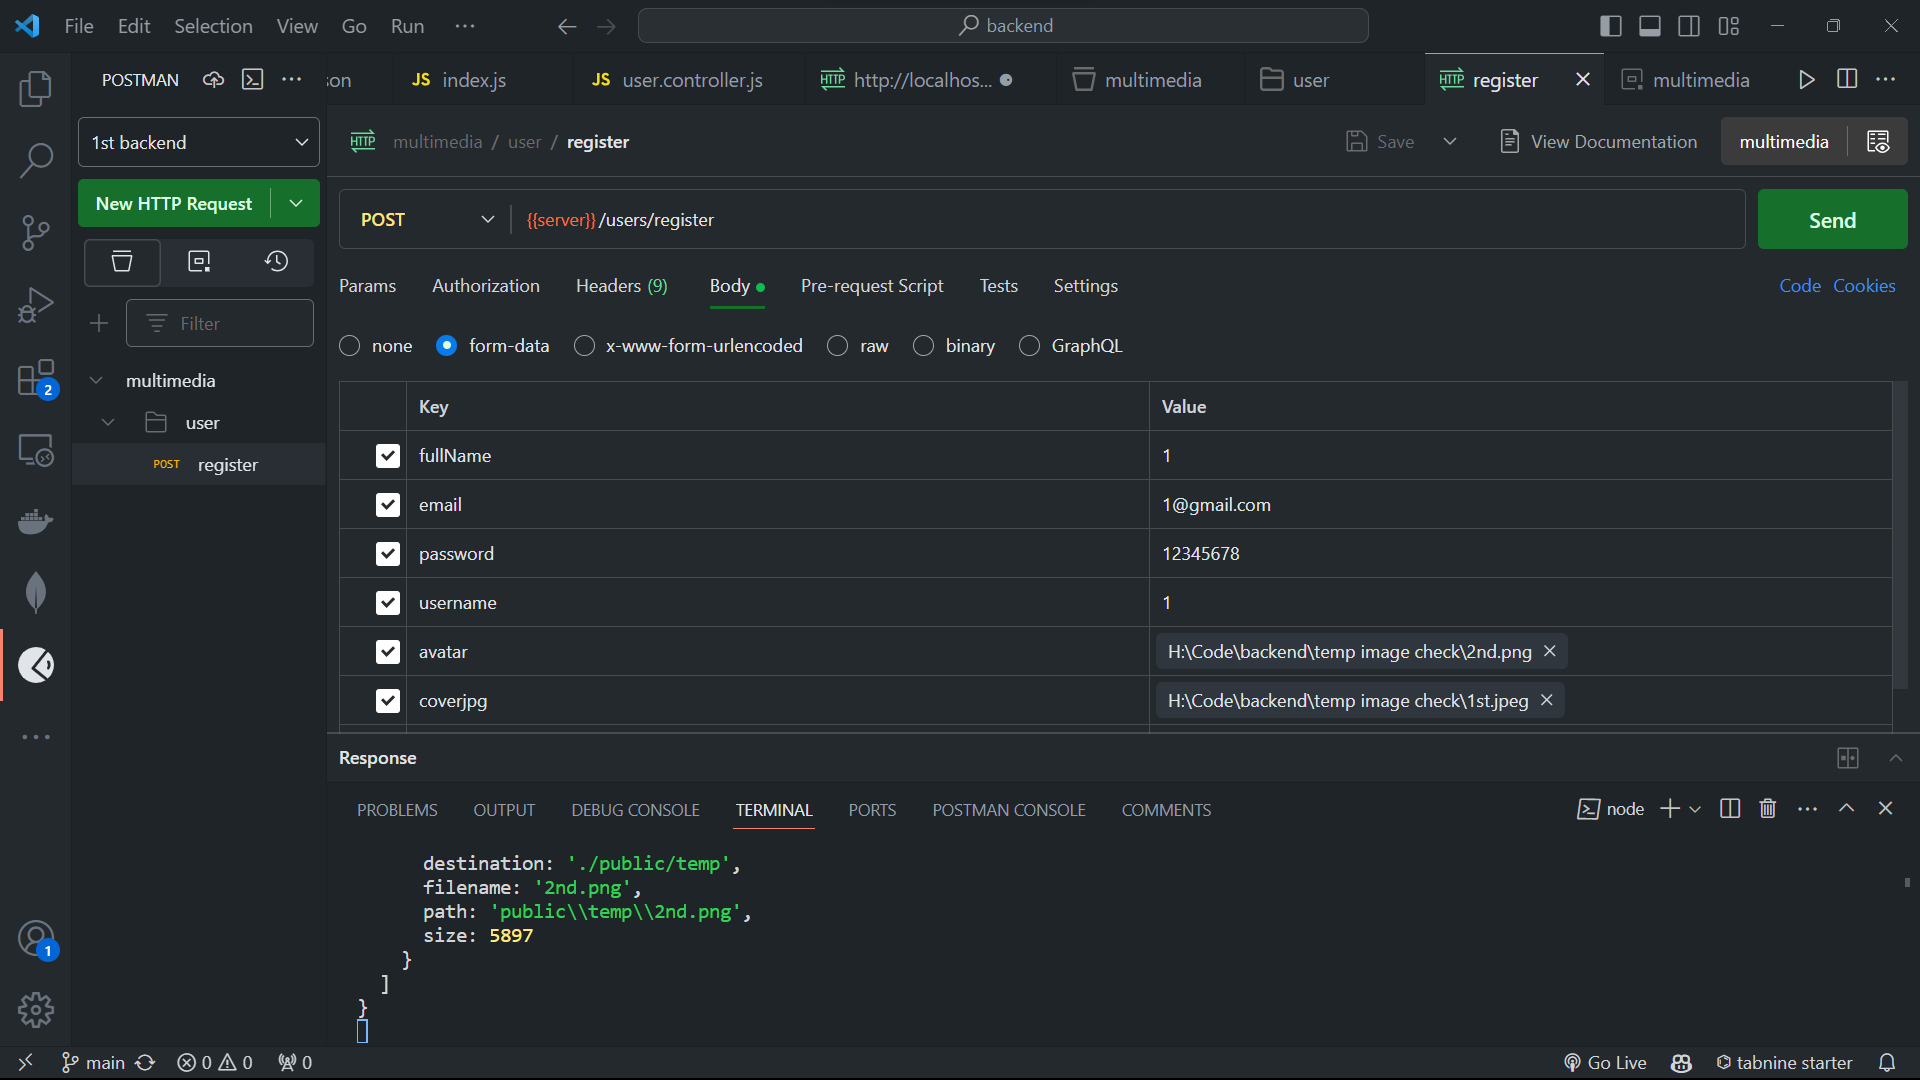Open the Source Control view
Screen dimensions: 1920x1080
coord(36,233)
